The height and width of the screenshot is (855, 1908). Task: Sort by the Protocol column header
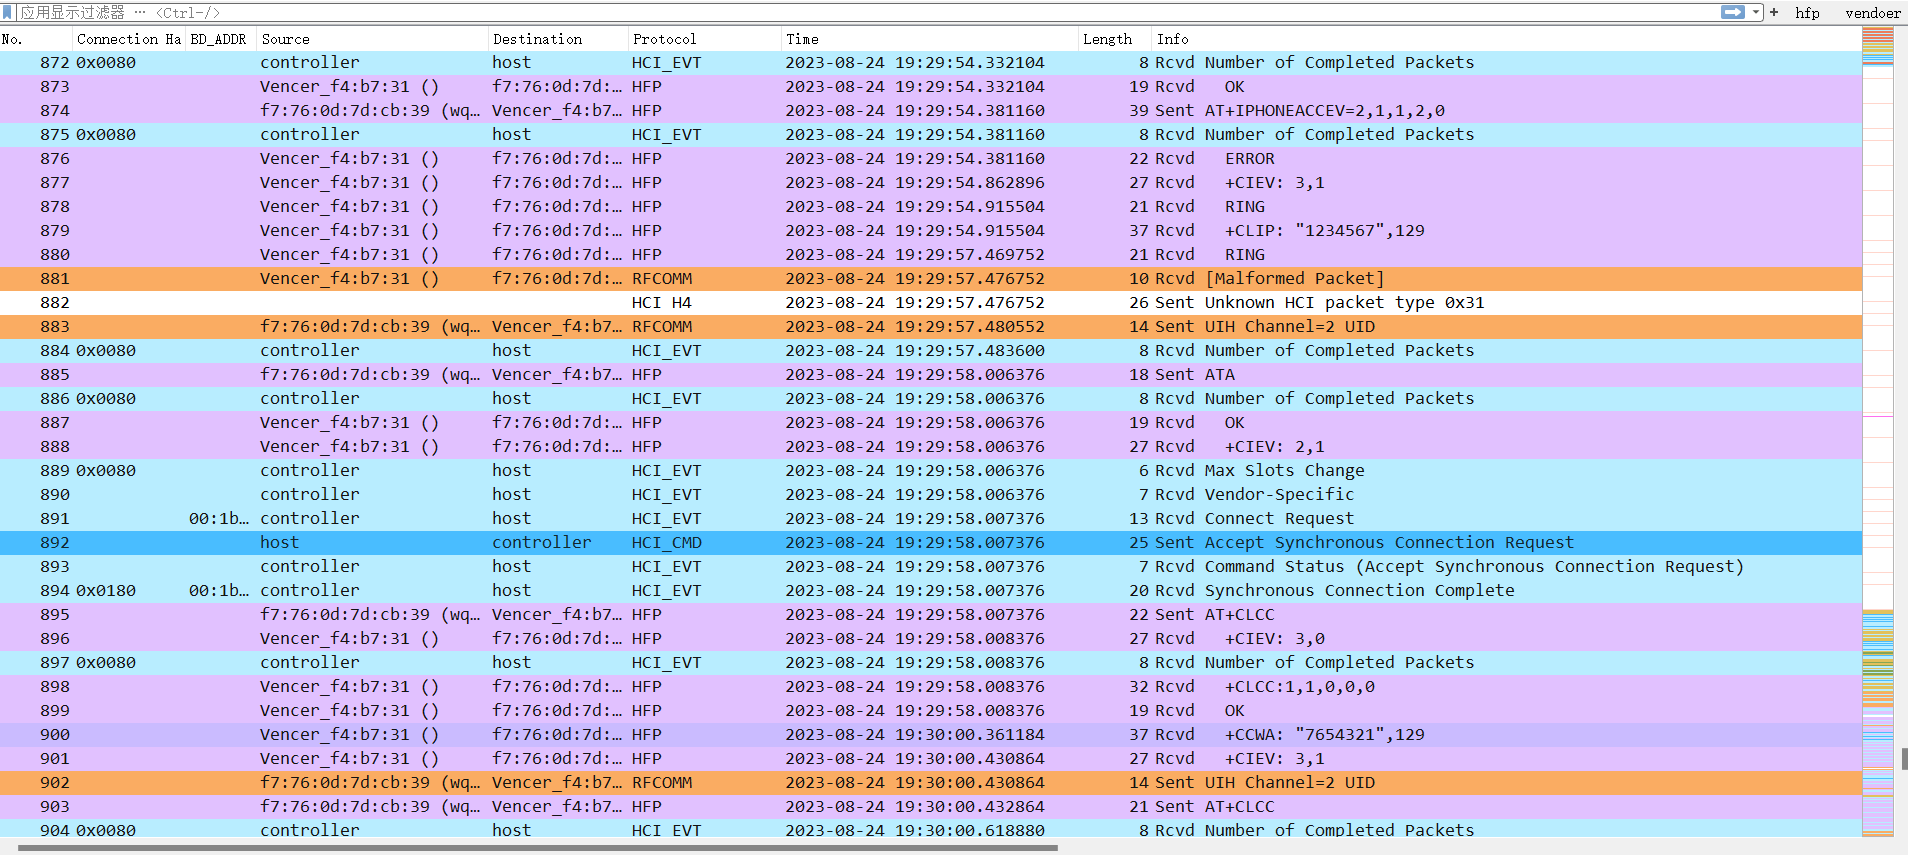tap(705, 39)
